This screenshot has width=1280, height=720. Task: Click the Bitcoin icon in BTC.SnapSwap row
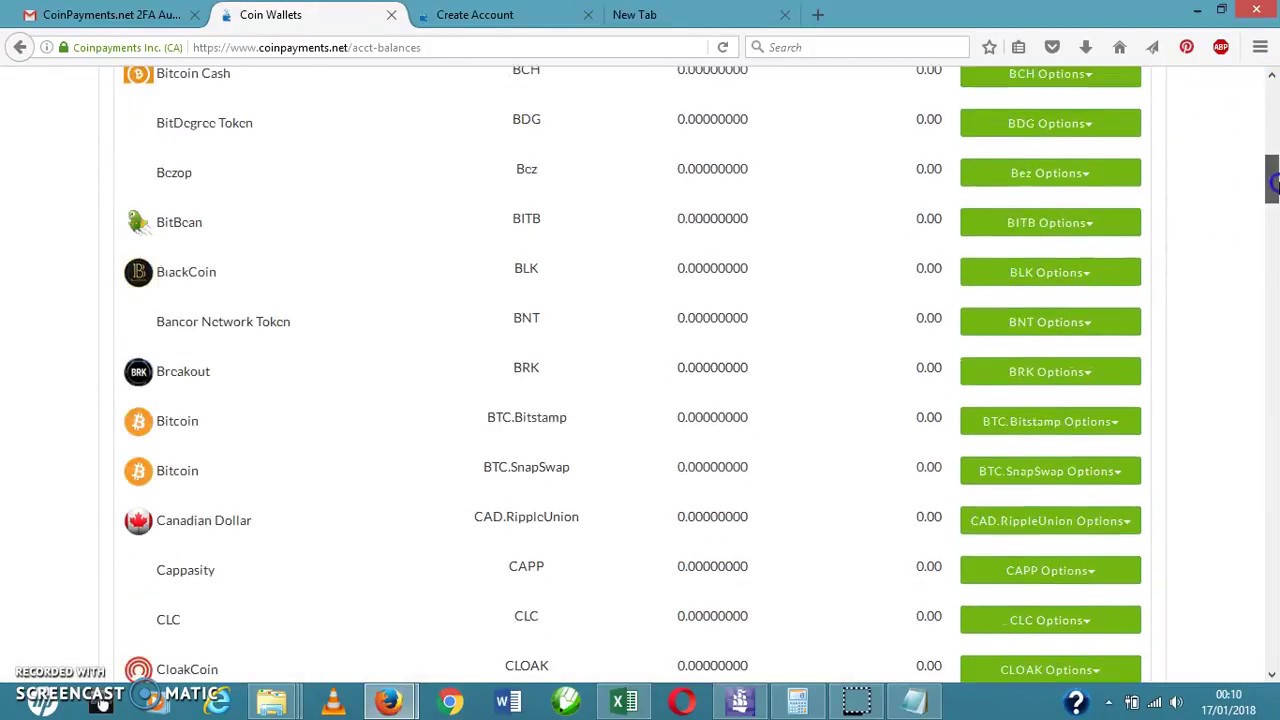[138, 471]
